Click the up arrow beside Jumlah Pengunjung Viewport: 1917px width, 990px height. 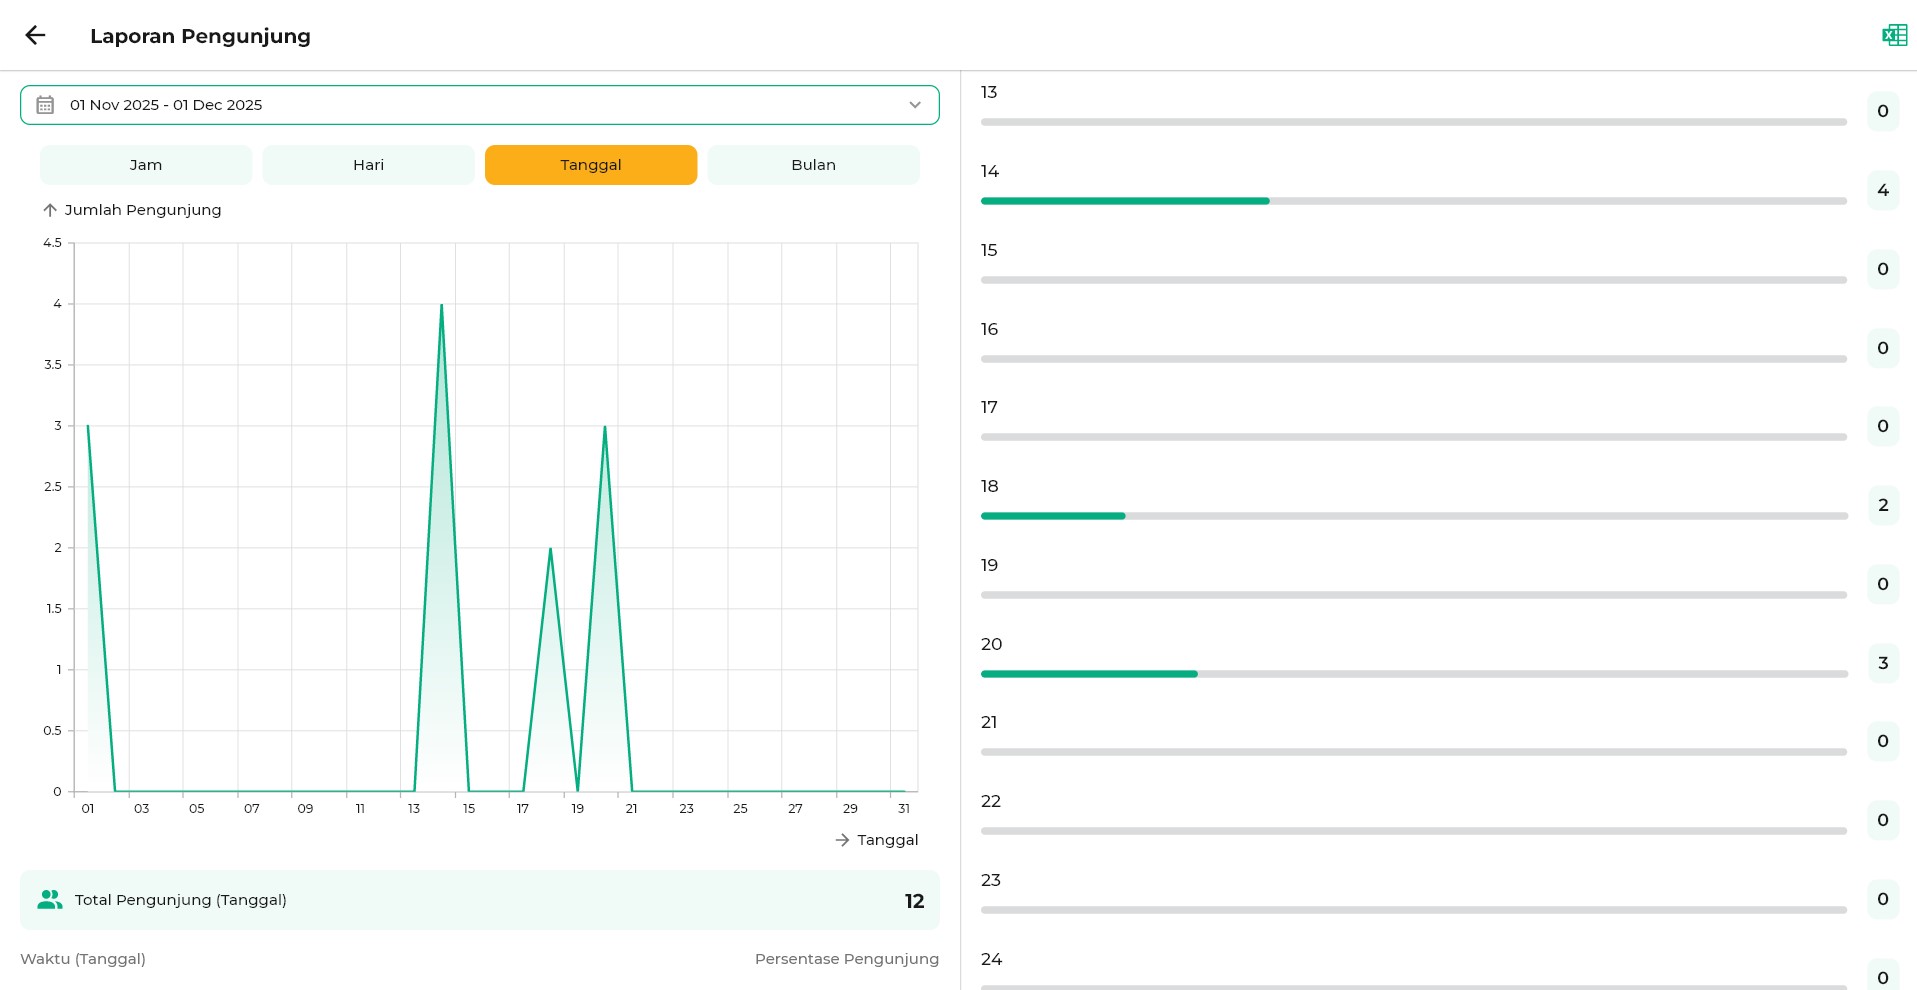coord(50,210)
